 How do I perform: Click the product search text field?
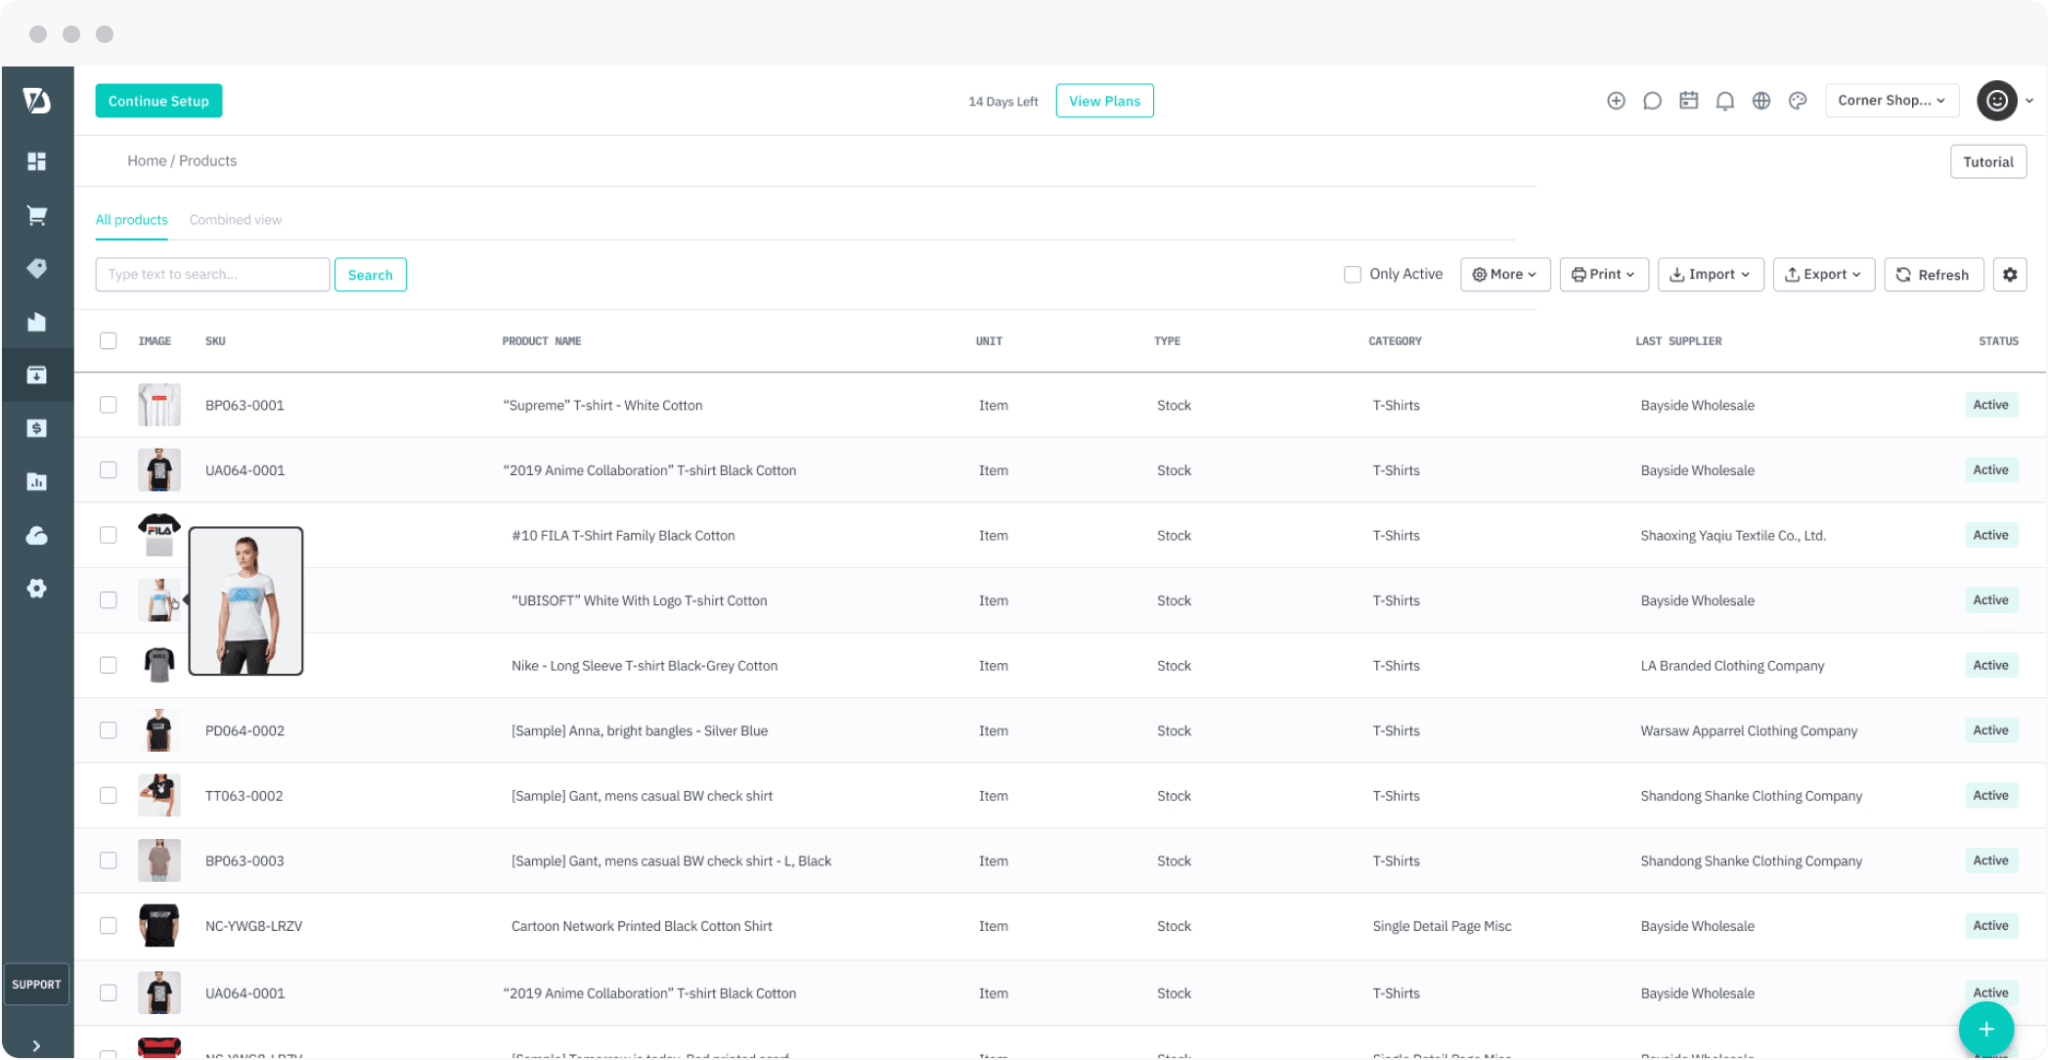(212, 275)
